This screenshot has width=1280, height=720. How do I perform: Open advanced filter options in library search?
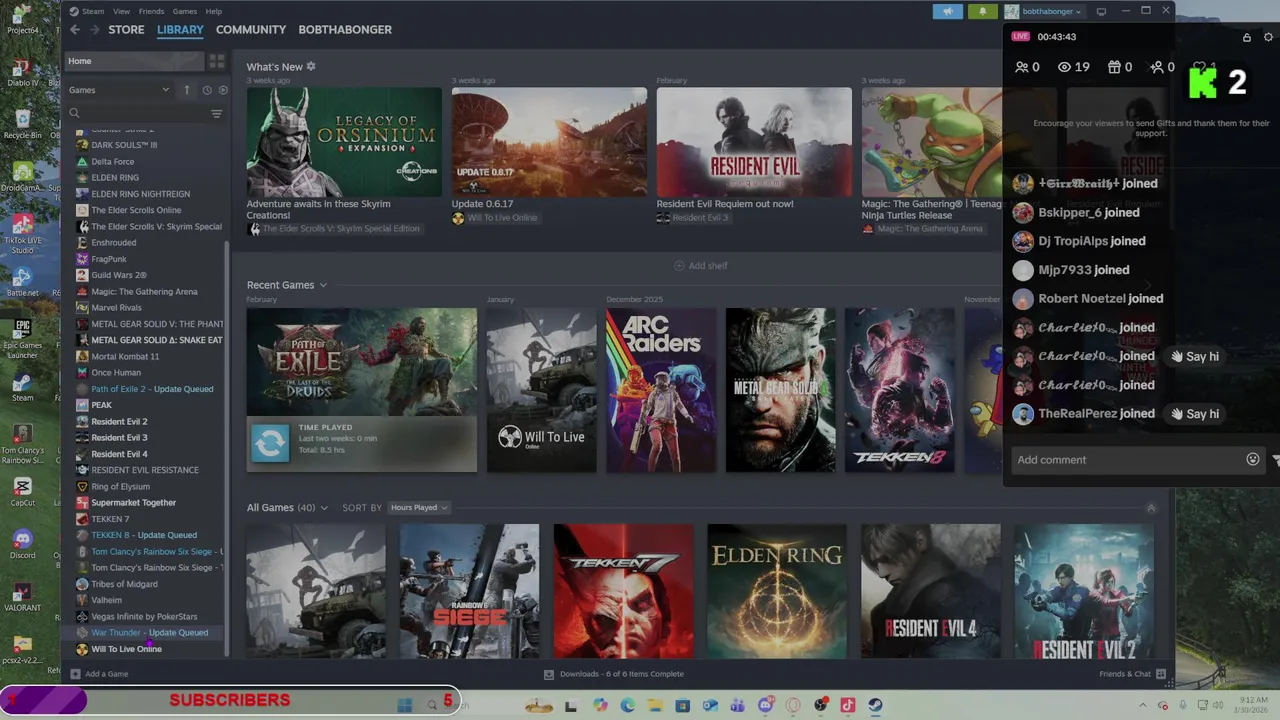click(x=216, y=114)
